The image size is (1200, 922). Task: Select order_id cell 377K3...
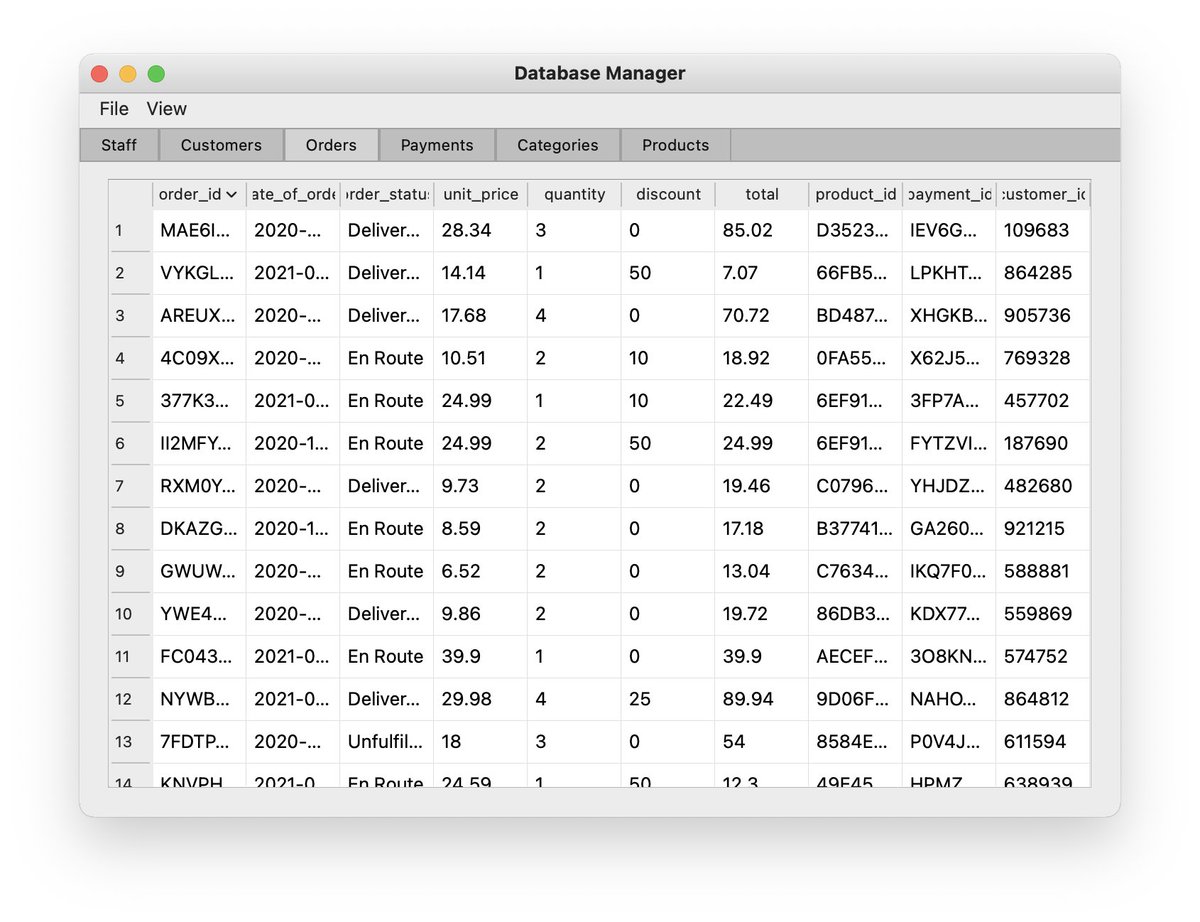(x=199, y=401)
